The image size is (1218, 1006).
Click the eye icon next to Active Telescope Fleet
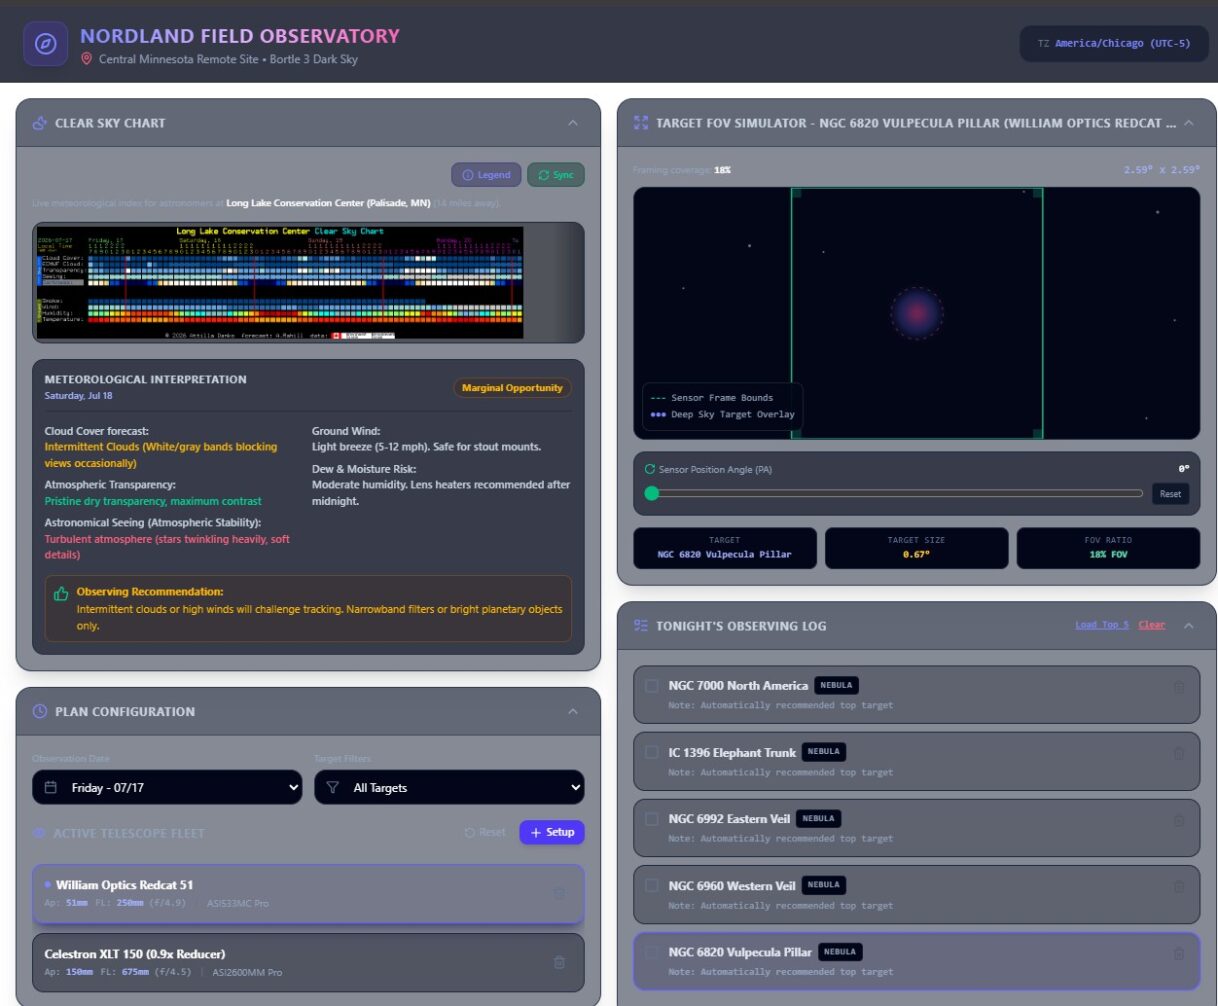(39, 833)
